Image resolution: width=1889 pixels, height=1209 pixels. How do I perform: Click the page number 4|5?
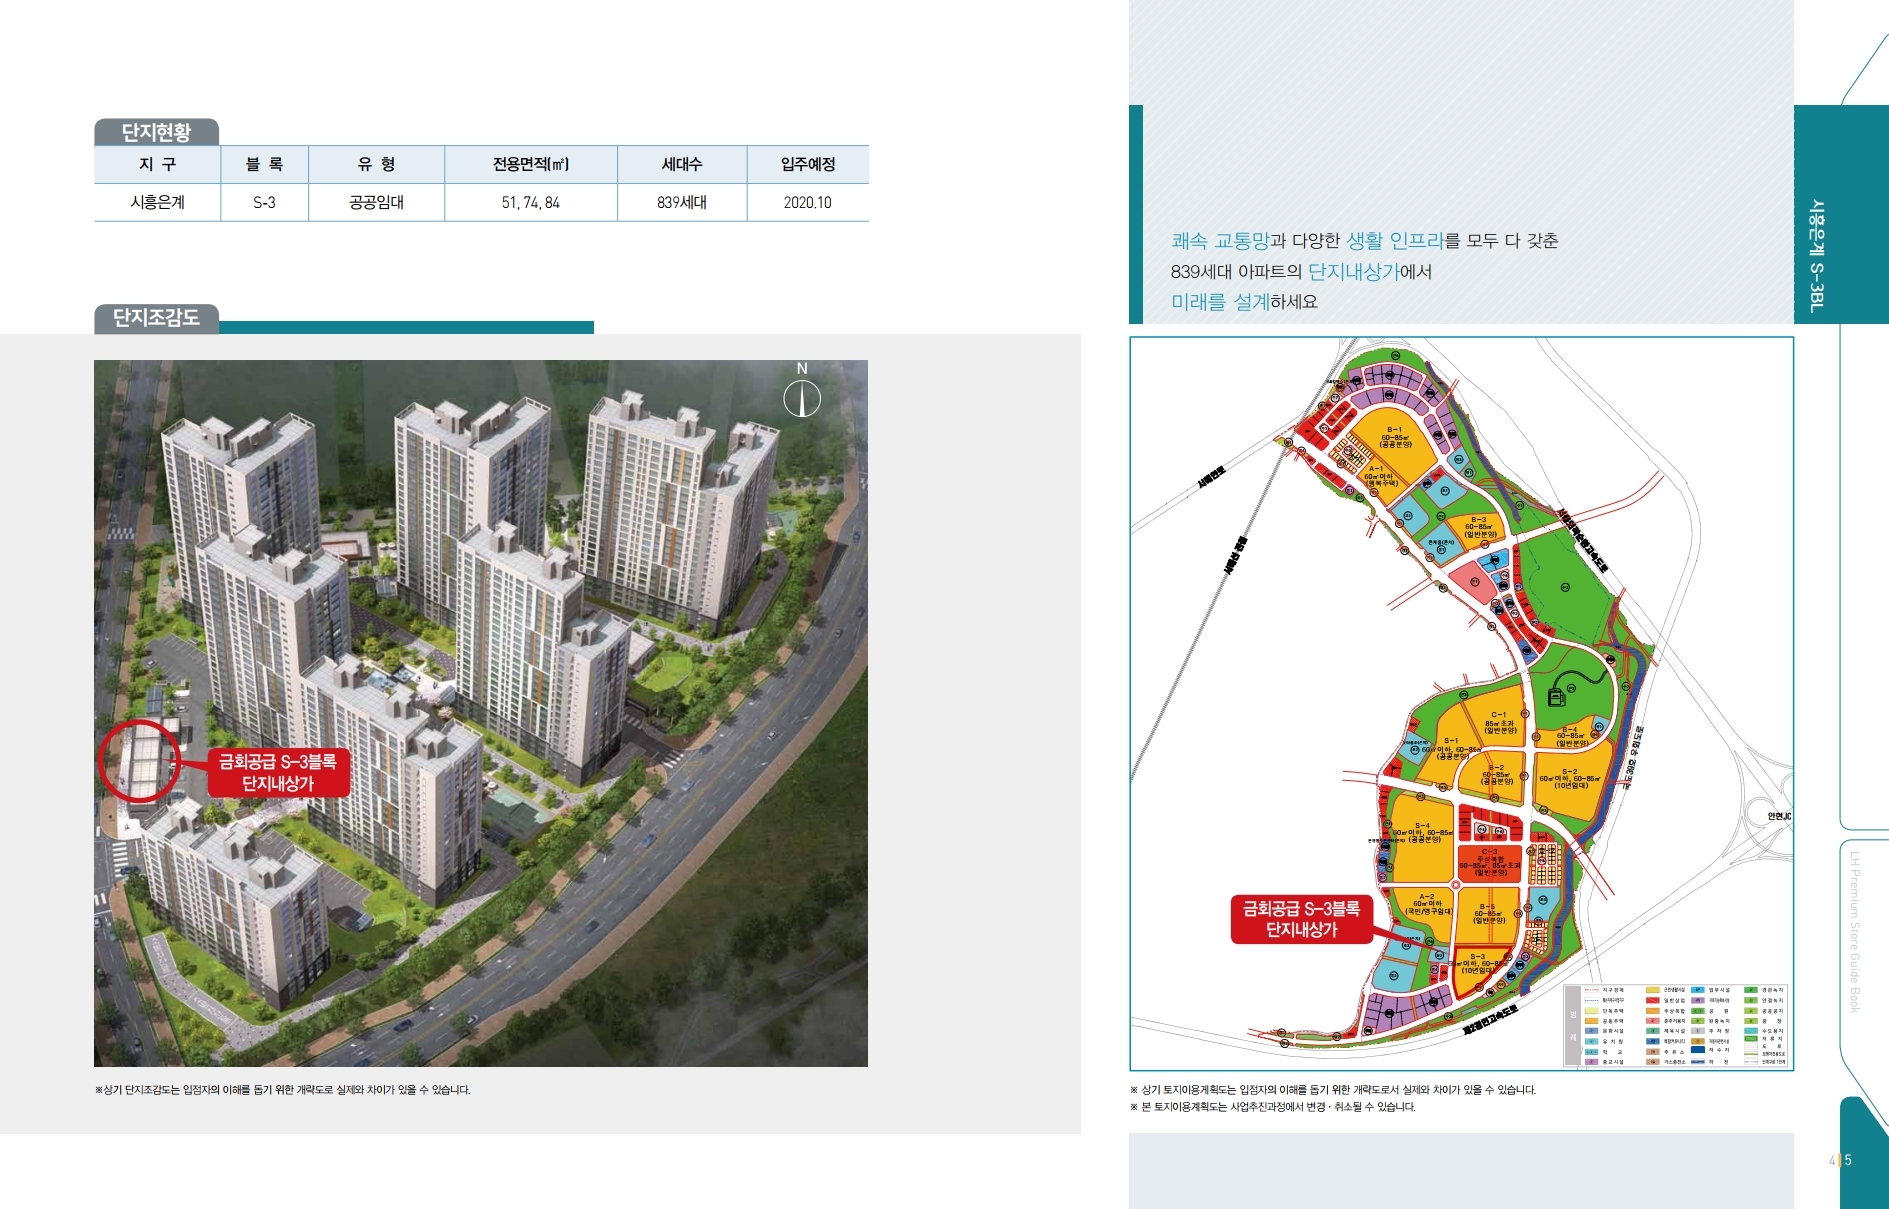pyautogui.click(x=1840, y=1160)
